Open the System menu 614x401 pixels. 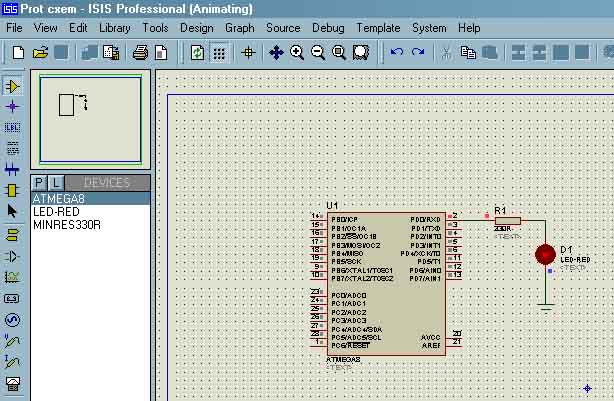(429, 28)
